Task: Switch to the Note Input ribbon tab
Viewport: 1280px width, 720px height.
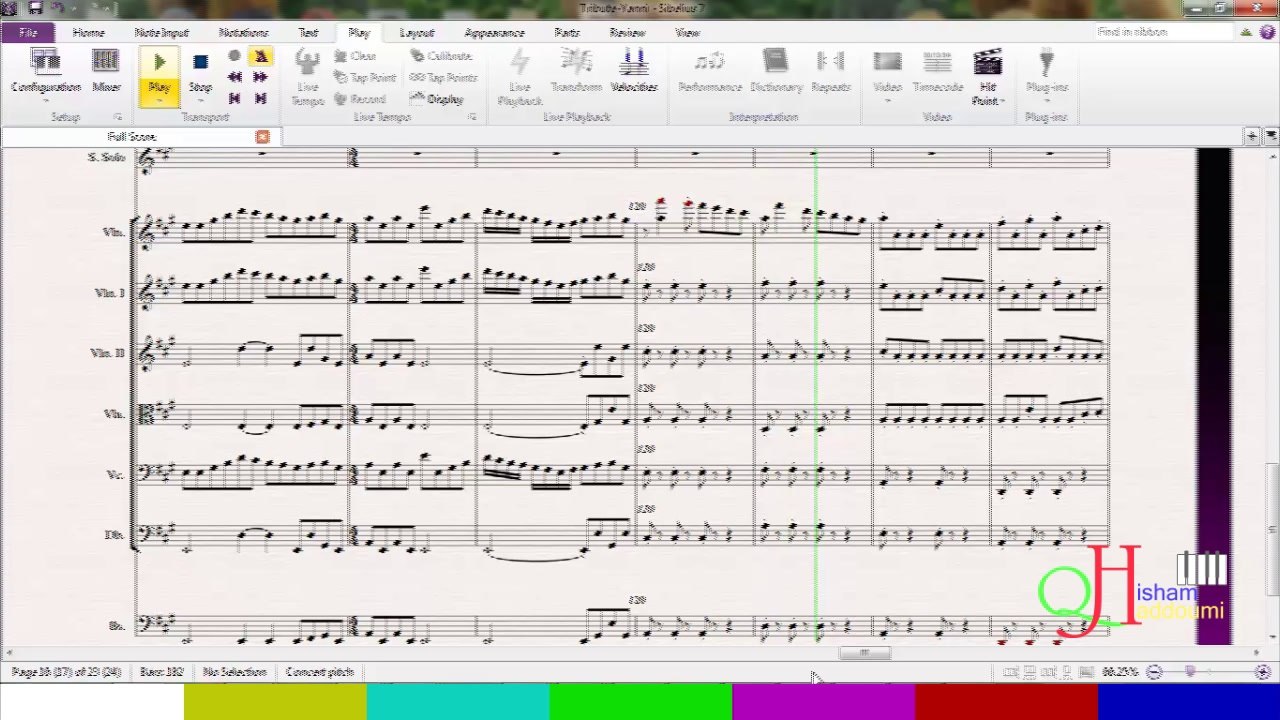Action: [161, 33]
